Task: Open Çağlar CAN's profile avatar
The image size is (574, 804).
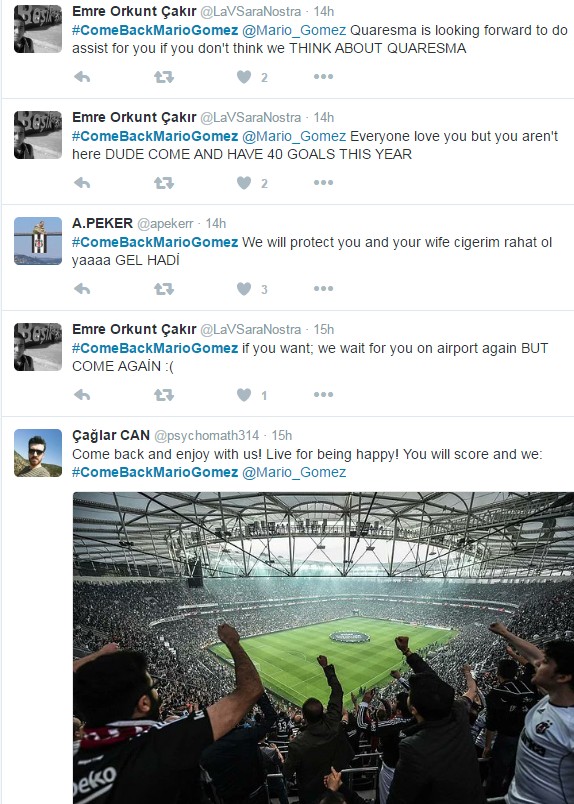Action: 38,453
